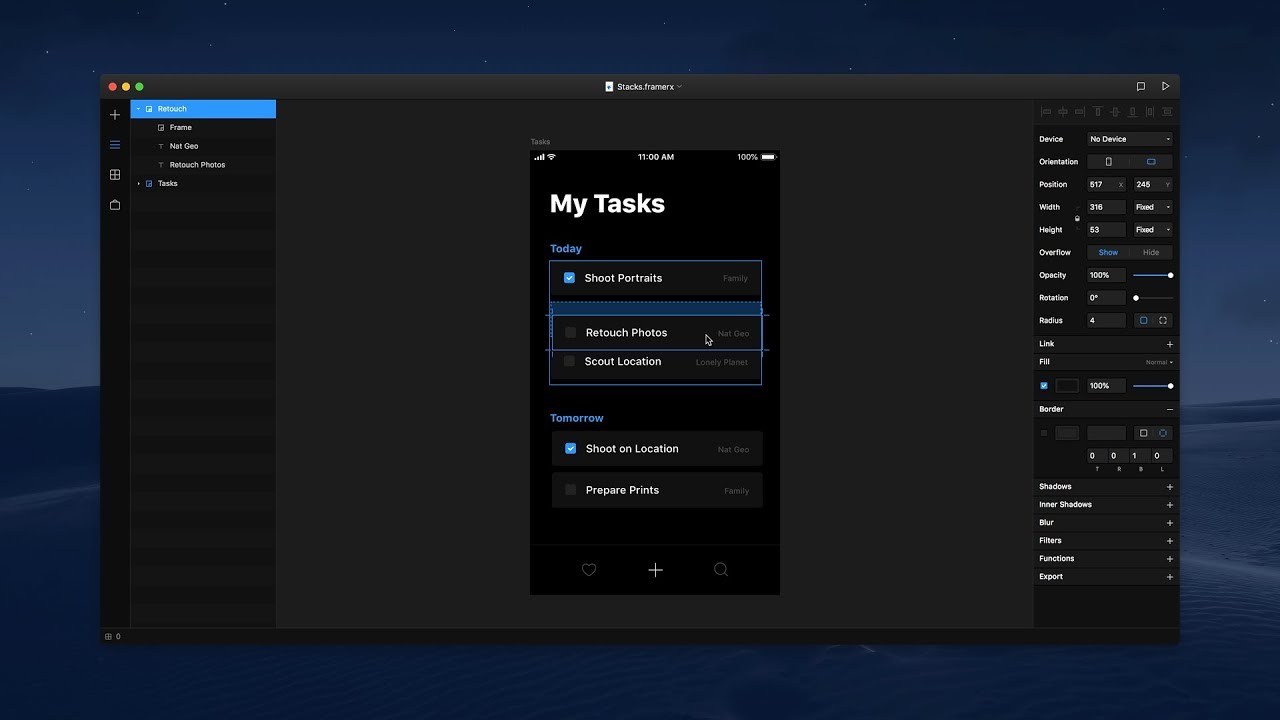
Task: Choose the square border style option
Action: (1144, 433)
